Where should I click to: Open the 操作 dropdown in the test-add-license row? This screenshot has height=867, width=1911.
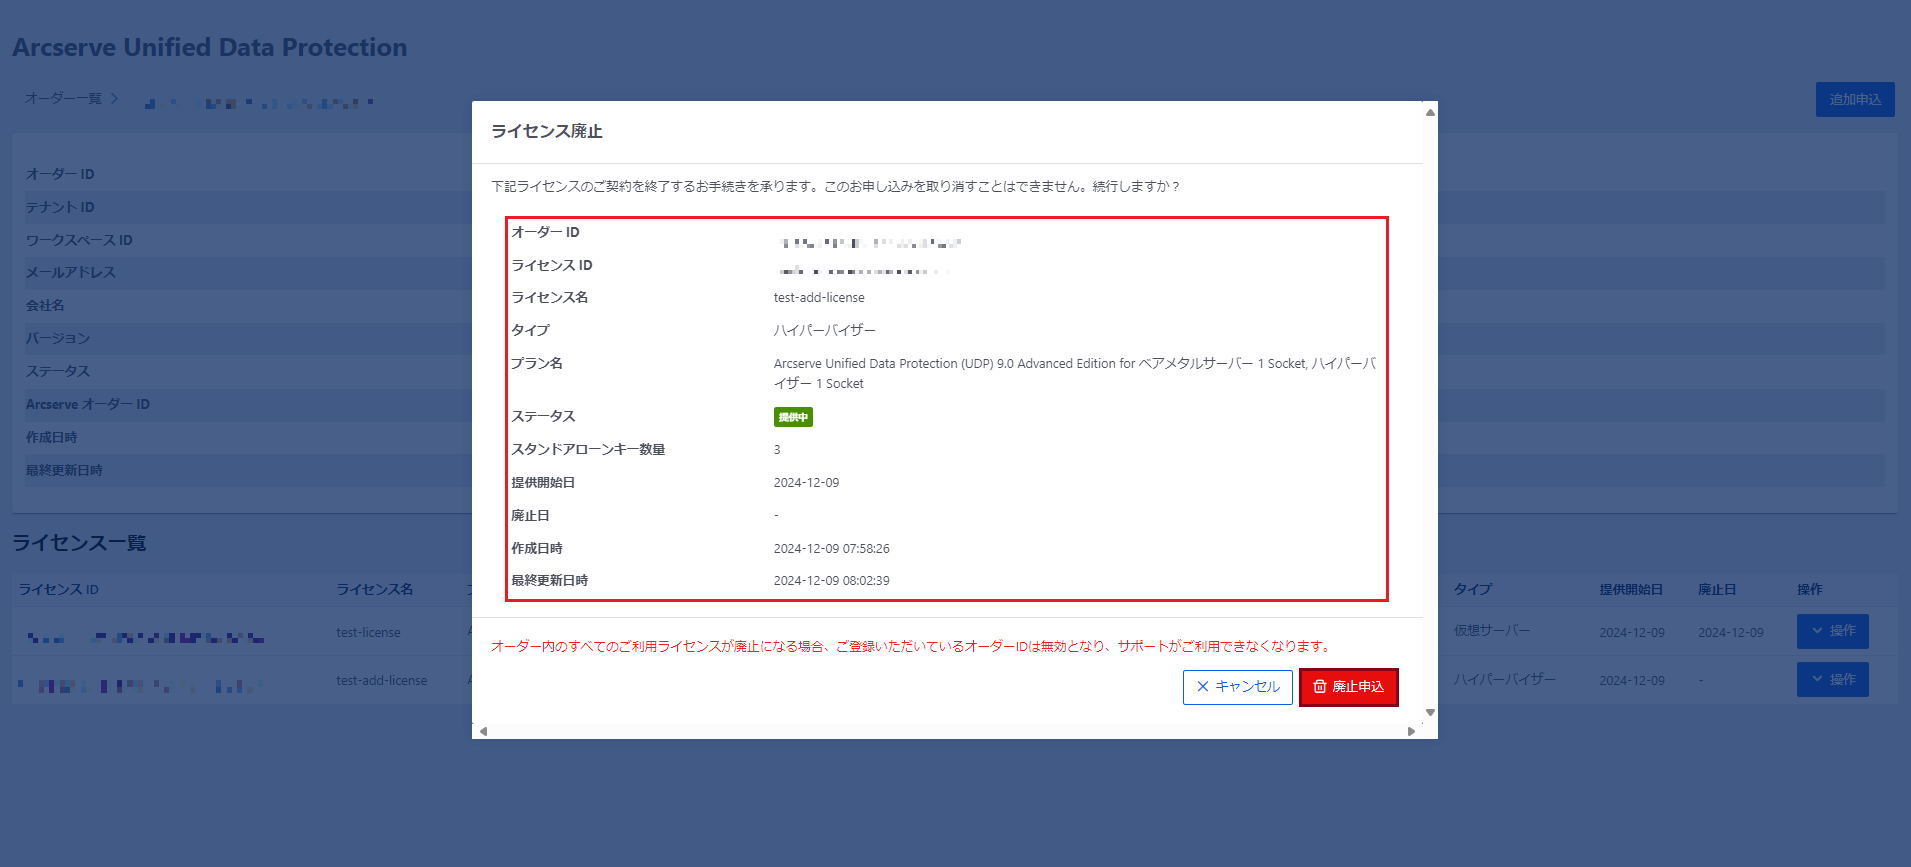(x=1832, y=680)
